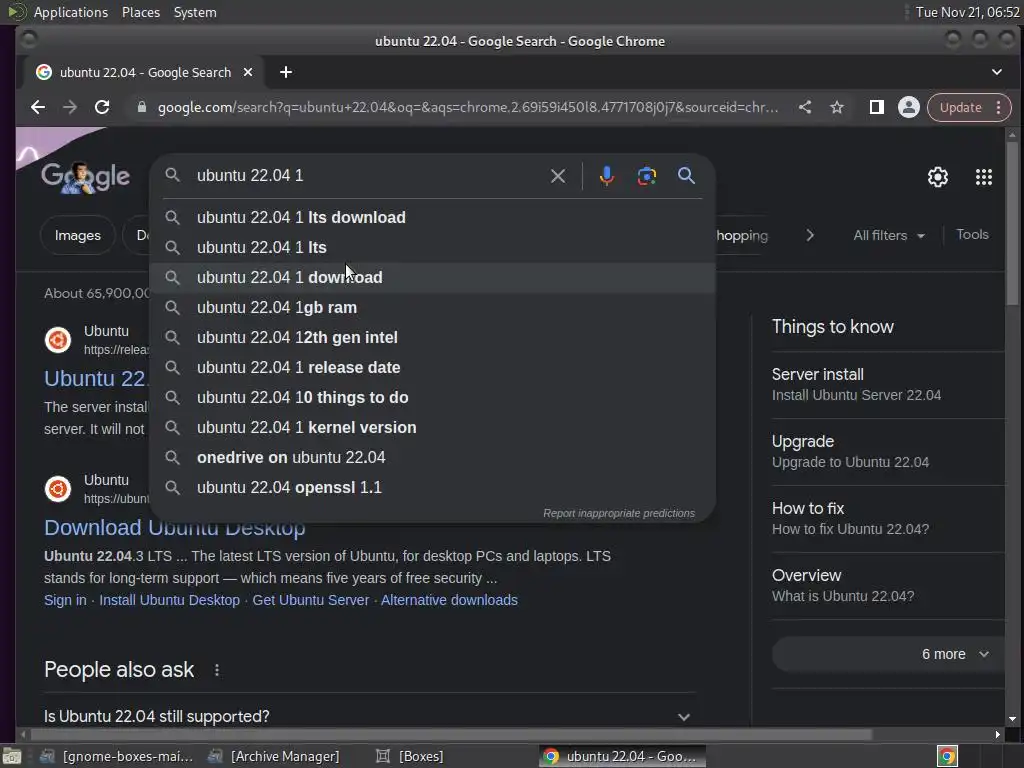The image size is (1024, 768).
Task: Close the ubuntu 22.04 search tab
Action: pyautogui.click(x=248, y=72)
